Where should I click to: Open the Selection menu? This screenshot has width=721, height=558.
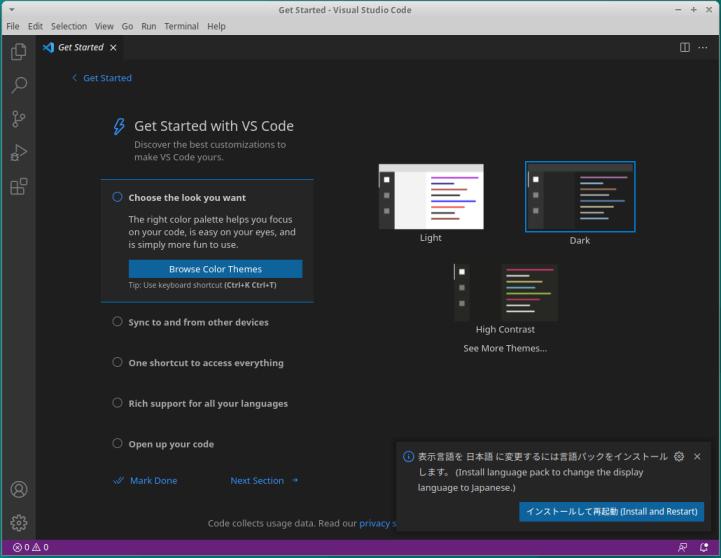(69, 26)
